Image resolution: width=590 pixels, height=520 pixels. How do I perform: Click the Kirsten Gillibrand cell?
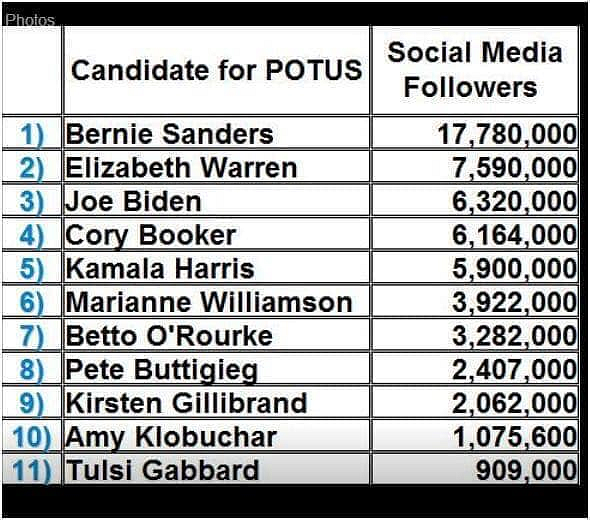point(216,402)
